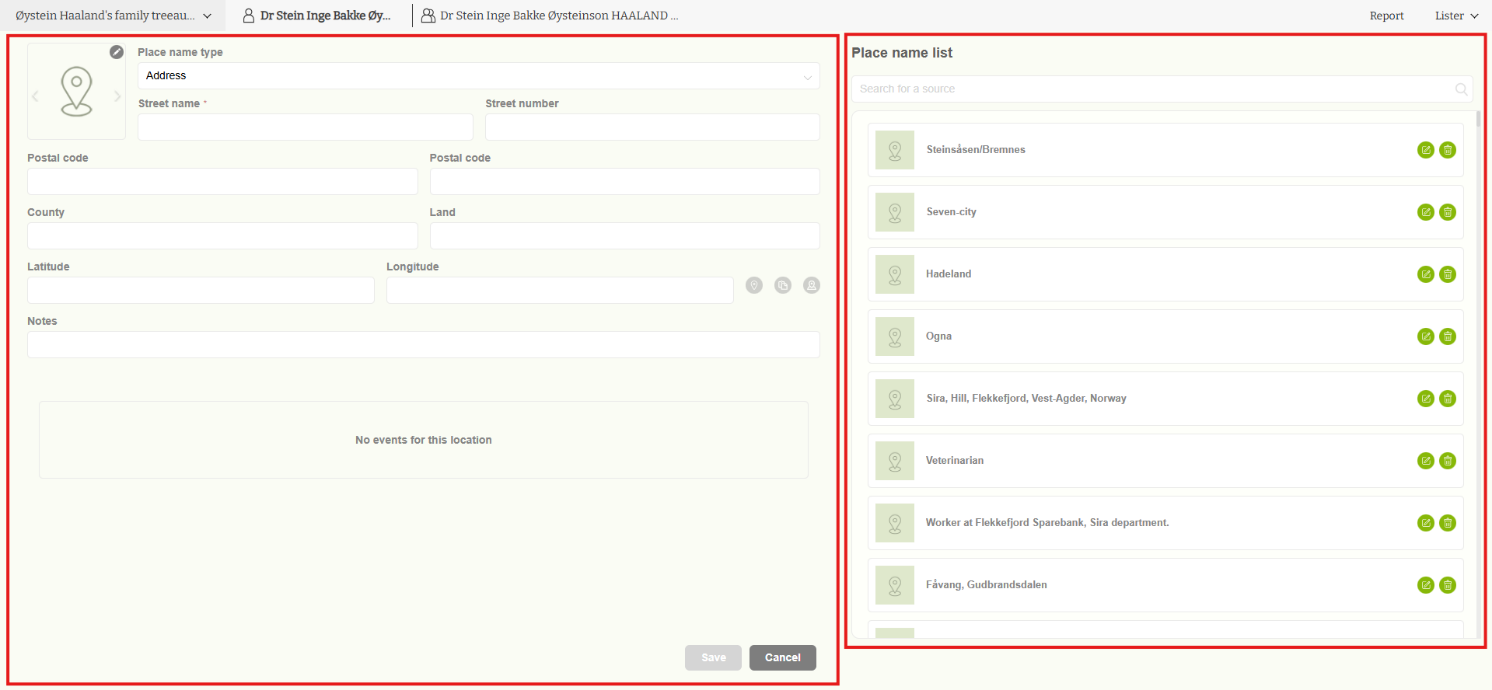Edit the Hadeland place entry
1492x690 pixels.
1425,274
